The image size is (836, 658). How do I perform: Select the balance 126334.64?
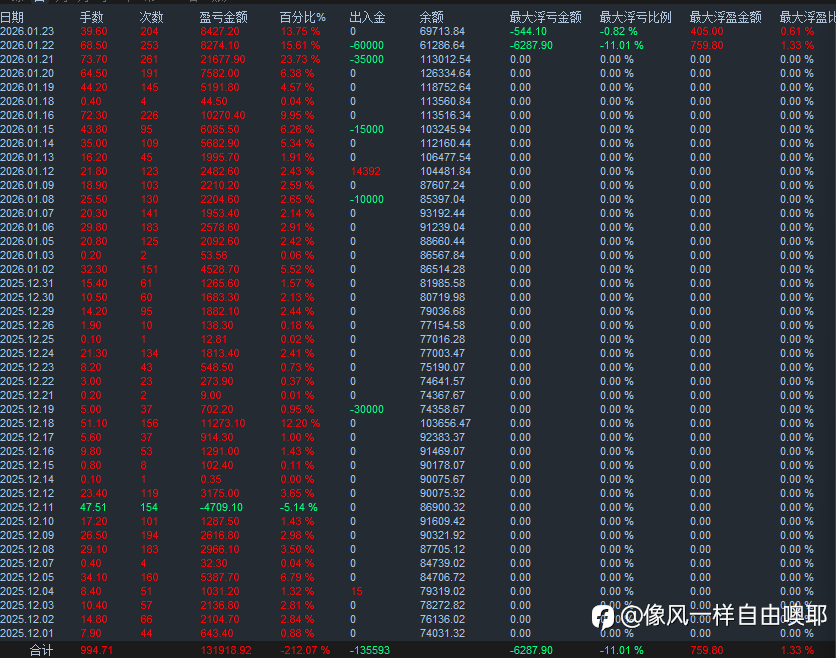coord(445,73)
